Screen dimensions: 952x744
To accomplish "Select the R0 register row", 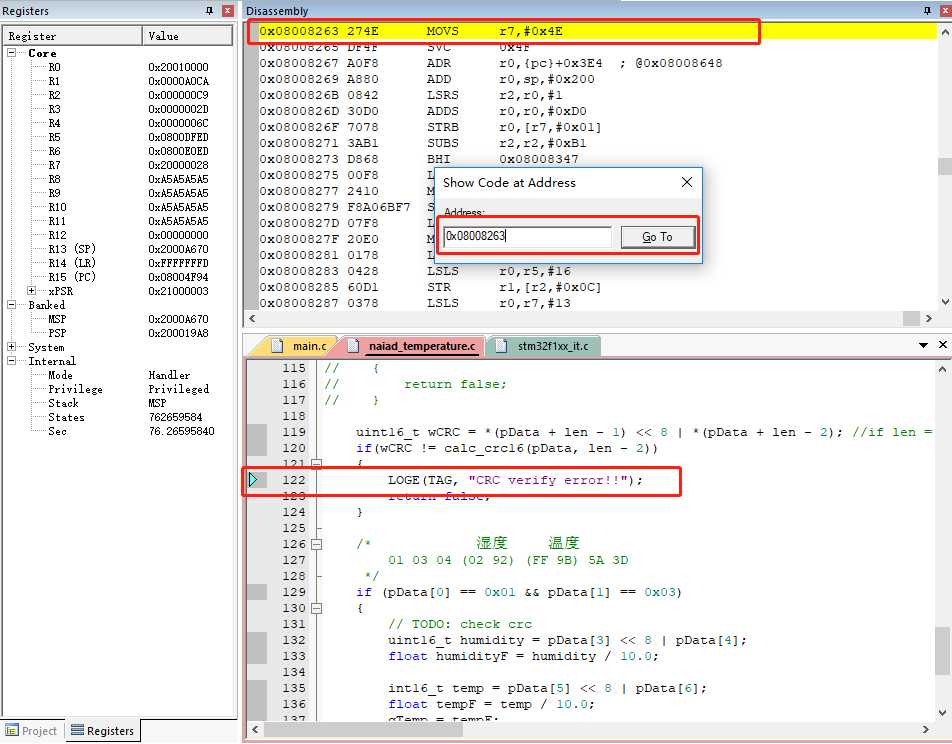I will [118, 67].
